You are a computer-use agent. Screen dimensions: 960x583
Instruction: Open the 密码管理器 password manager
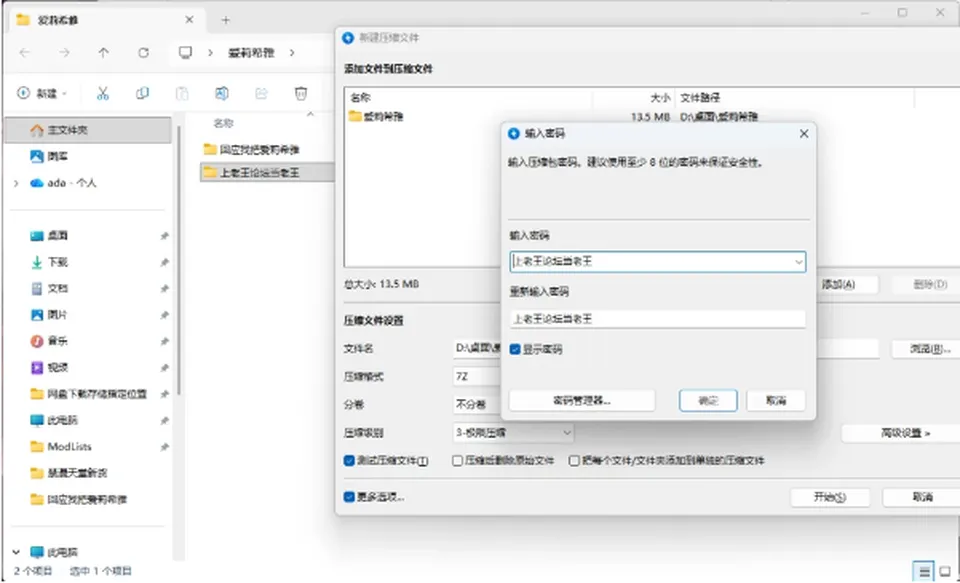click(x=582, y=401)
